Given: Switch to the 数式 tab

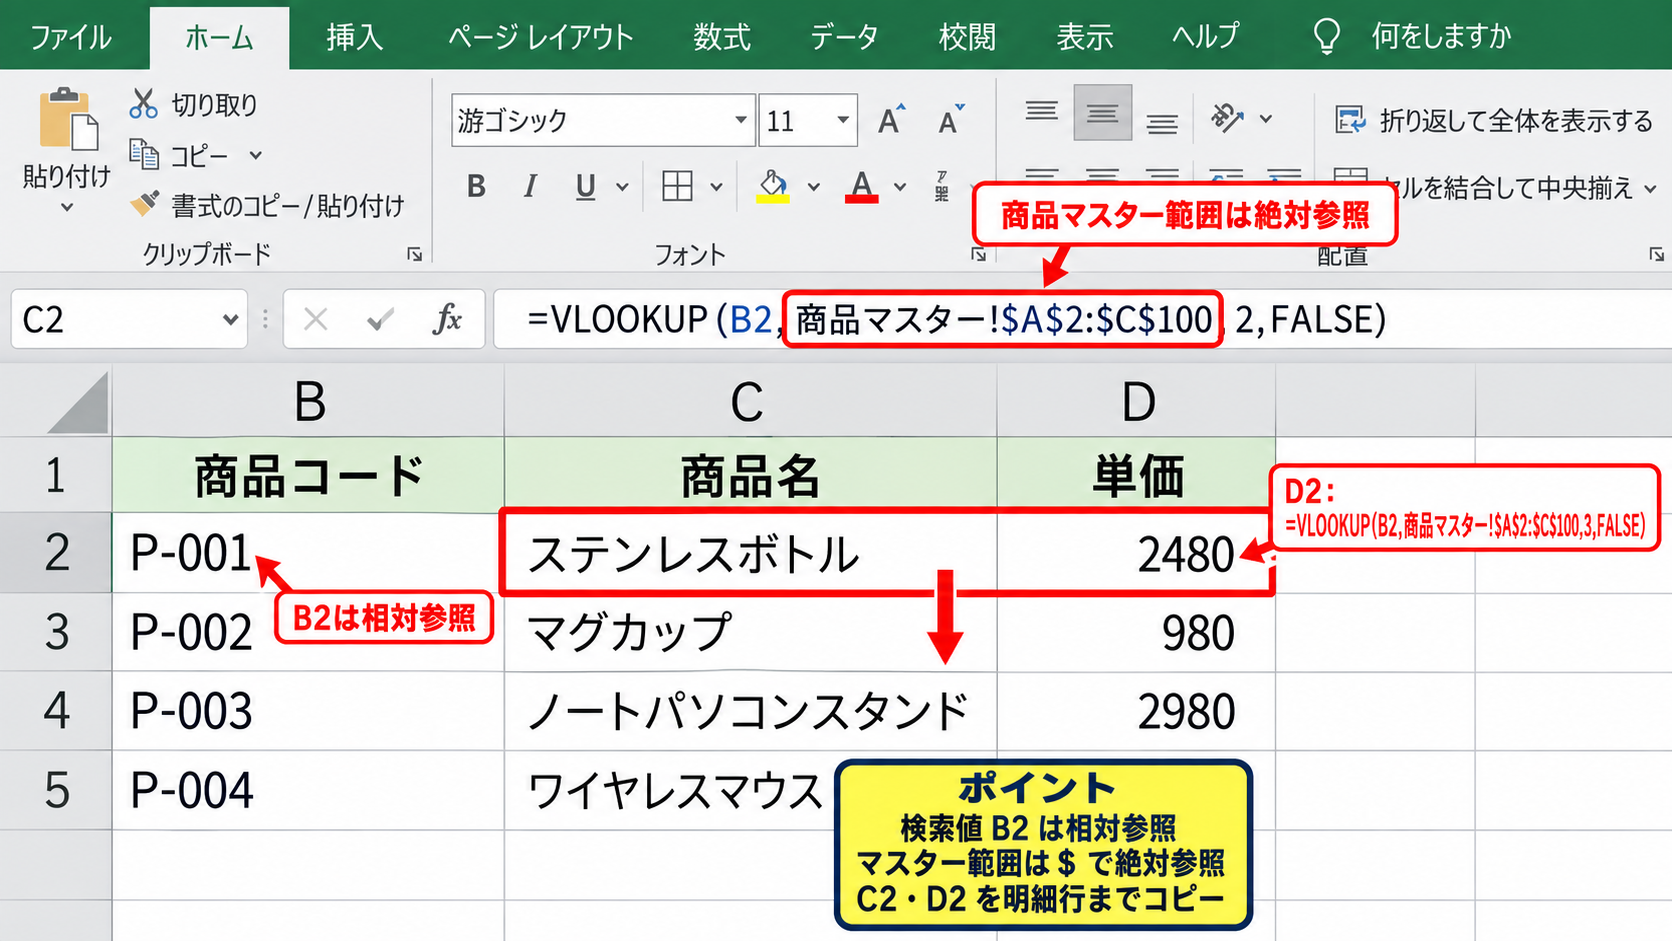Looking at the screenshot, I should pyautogui.click(x=722, y=37).
